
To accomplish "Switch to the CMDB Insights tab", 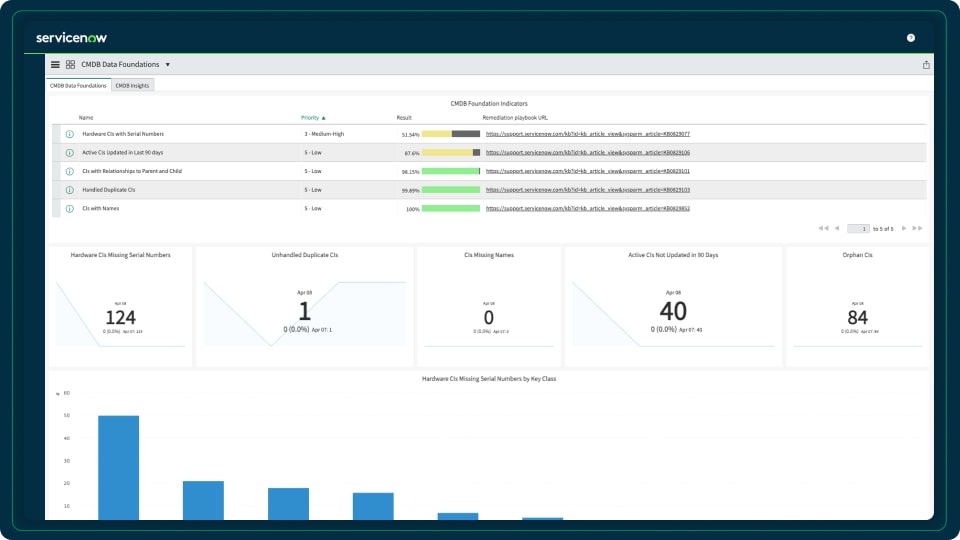I will [132, 86].
